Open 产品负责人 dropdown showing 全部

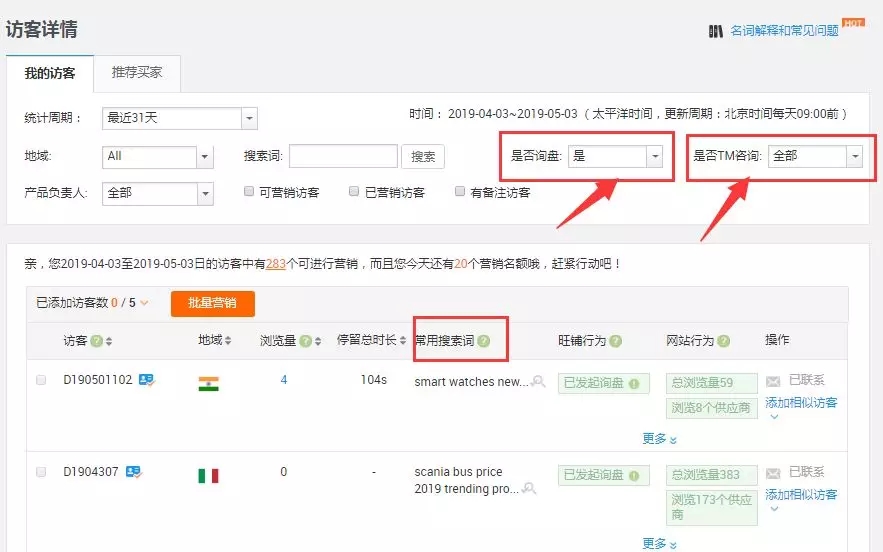point(158,194)
